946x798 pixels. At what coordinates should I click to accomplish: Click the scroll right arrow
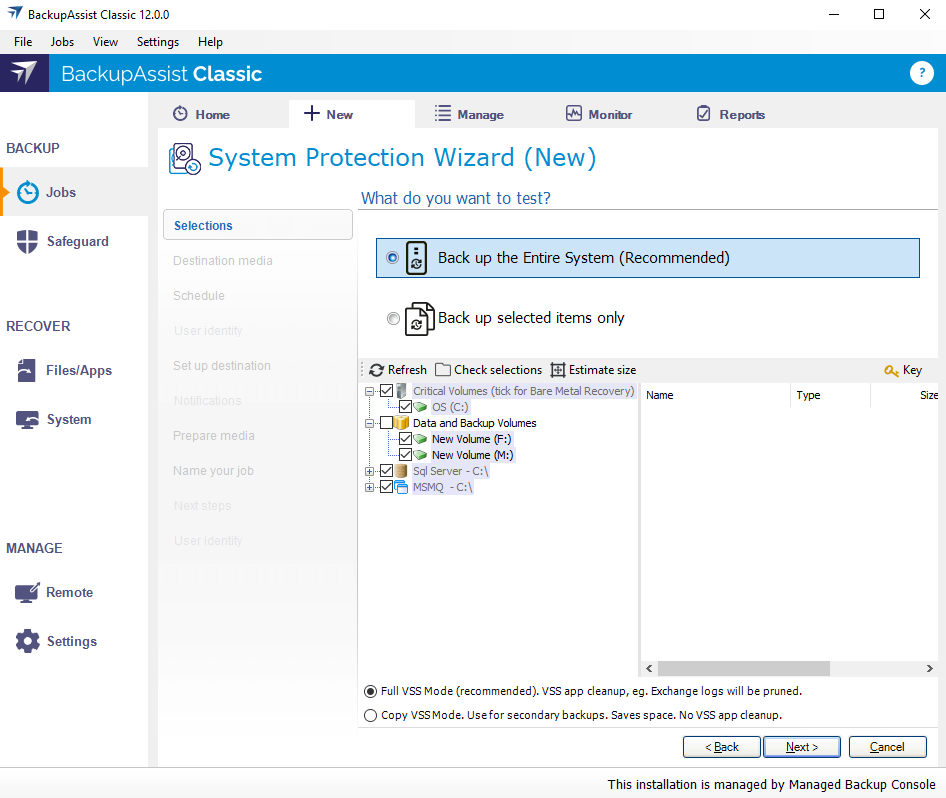(930, 668)
